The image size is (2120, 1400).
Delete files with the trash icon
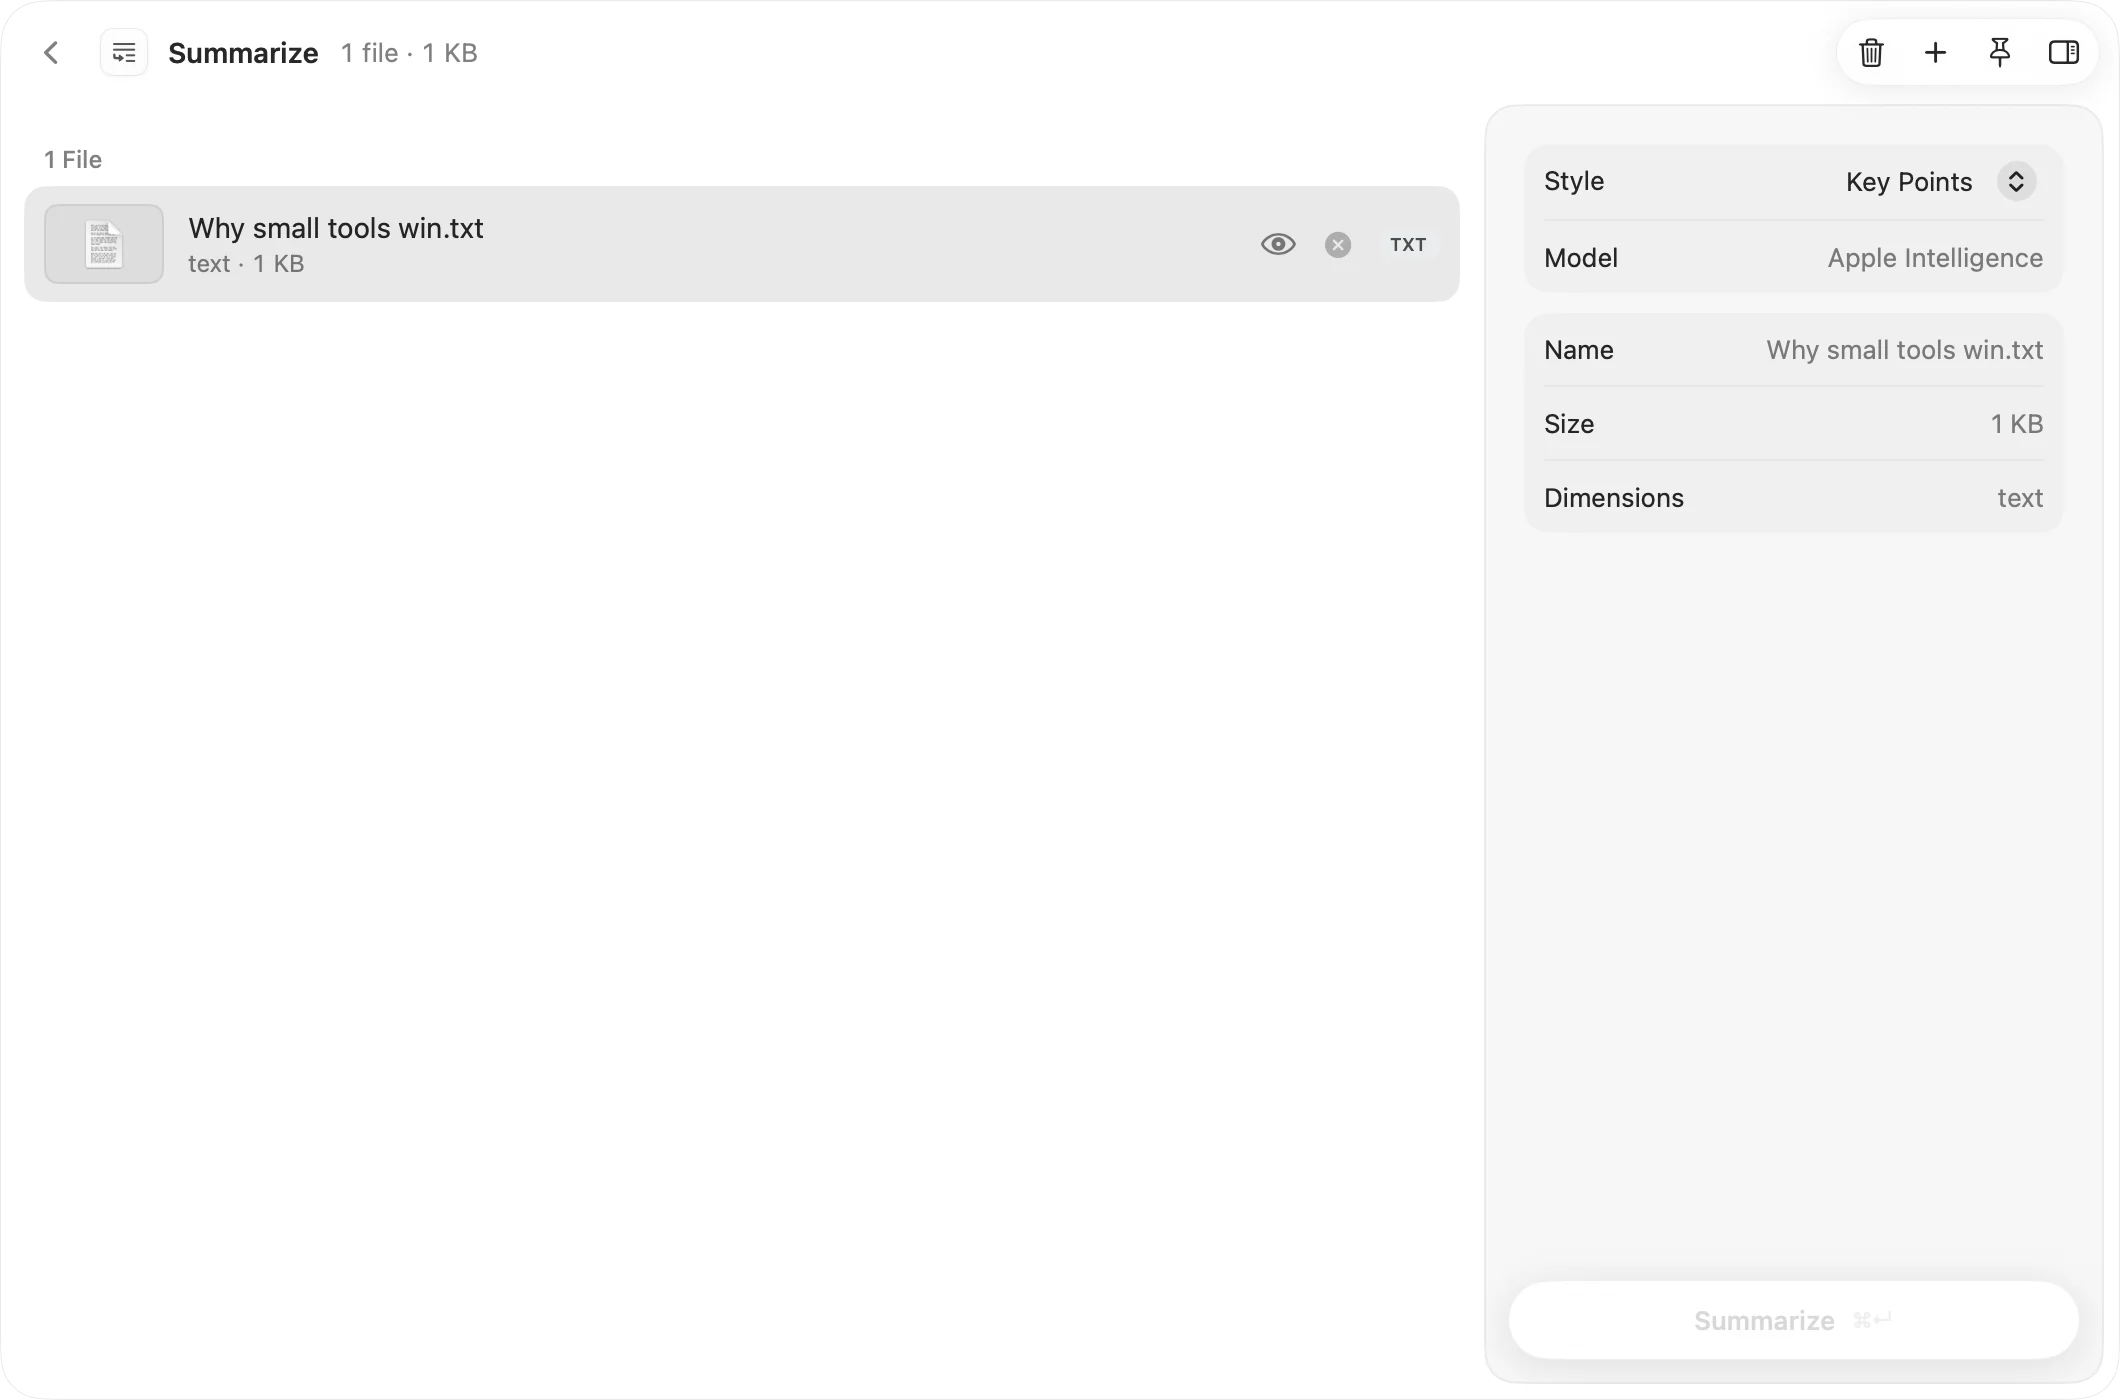tap(1871, 53)
